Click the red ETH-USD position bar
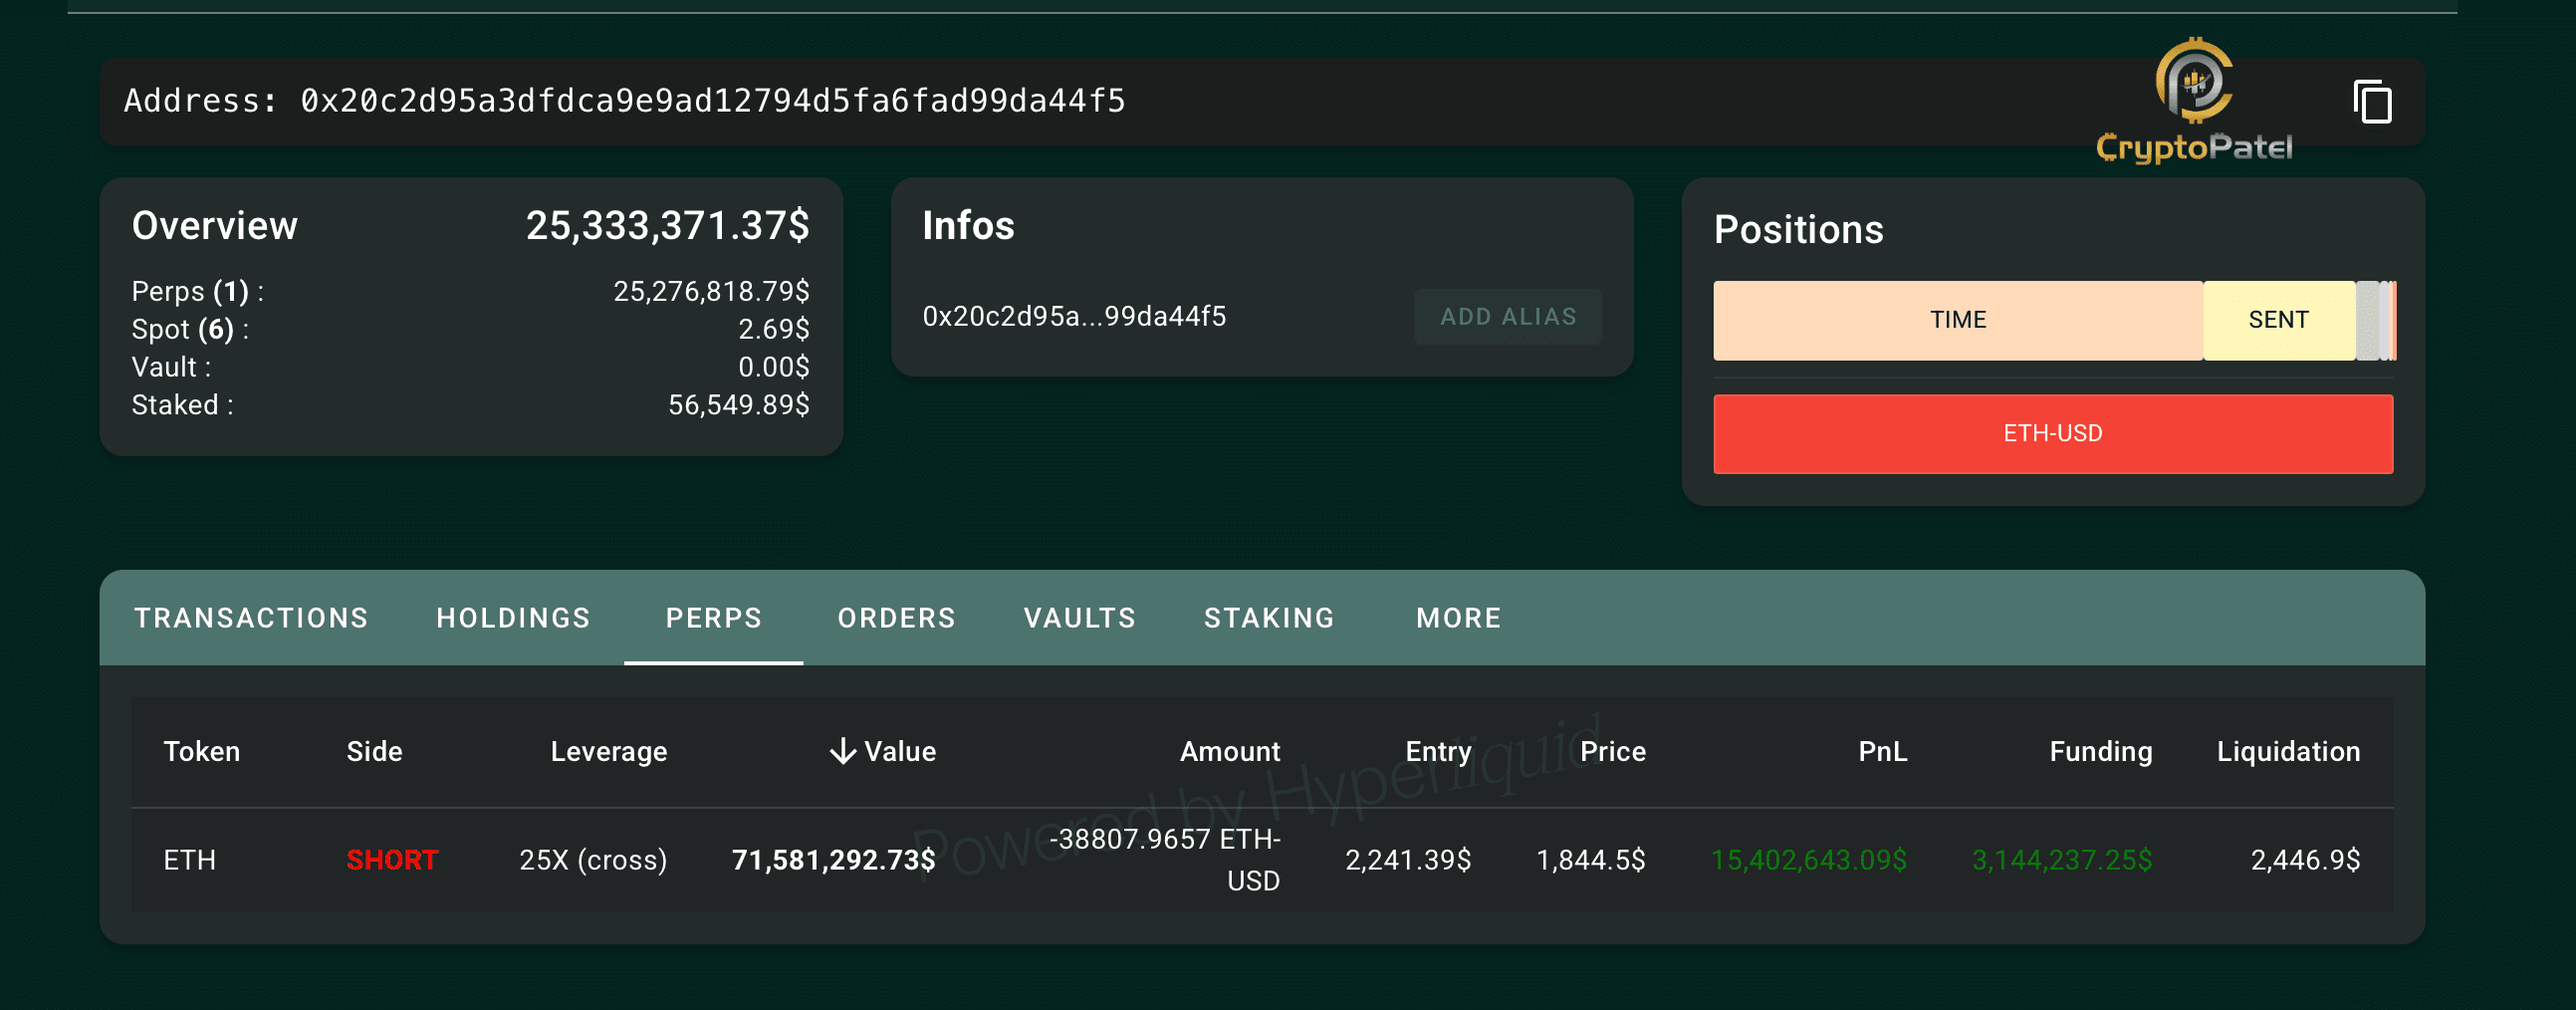This screenshot has height=1010, width=2576. point(2053,434)
